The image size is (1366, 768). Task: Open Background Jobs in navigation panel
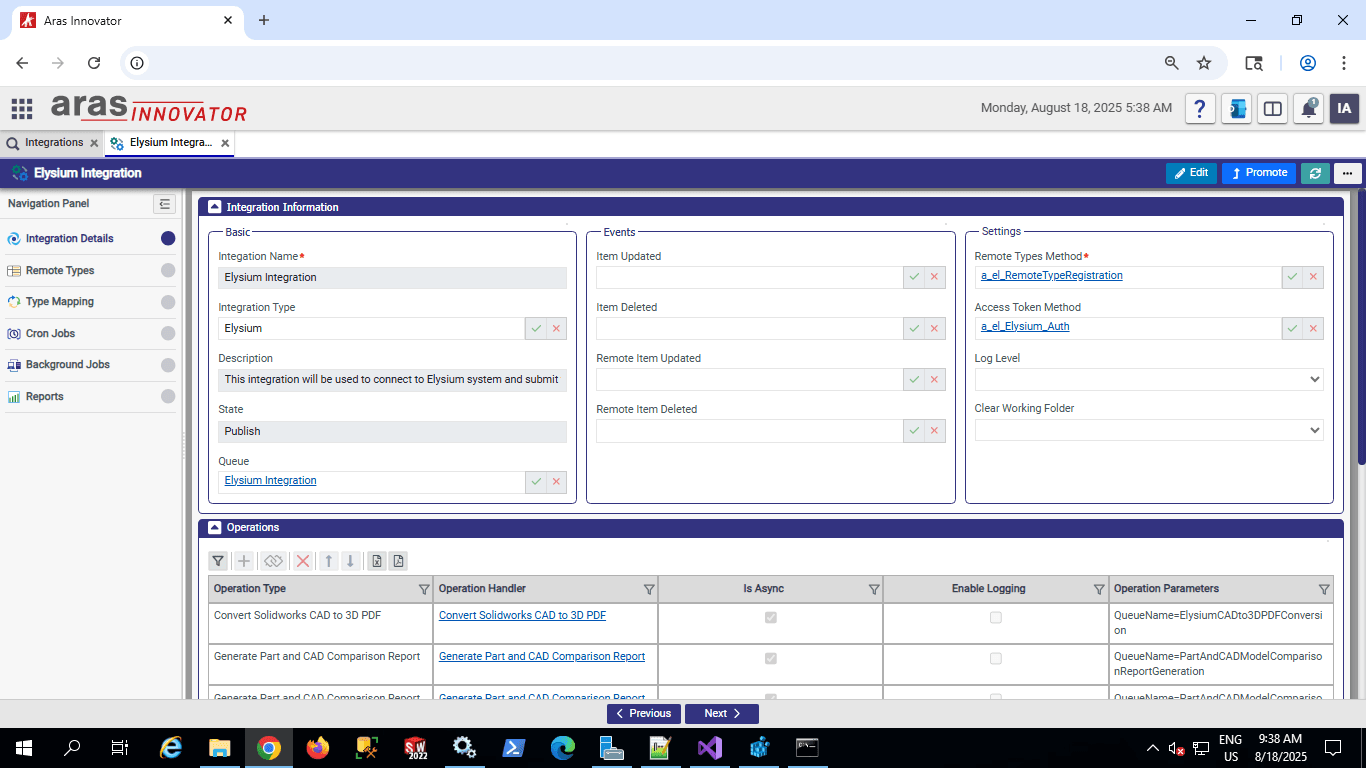(x=67, y=365)
